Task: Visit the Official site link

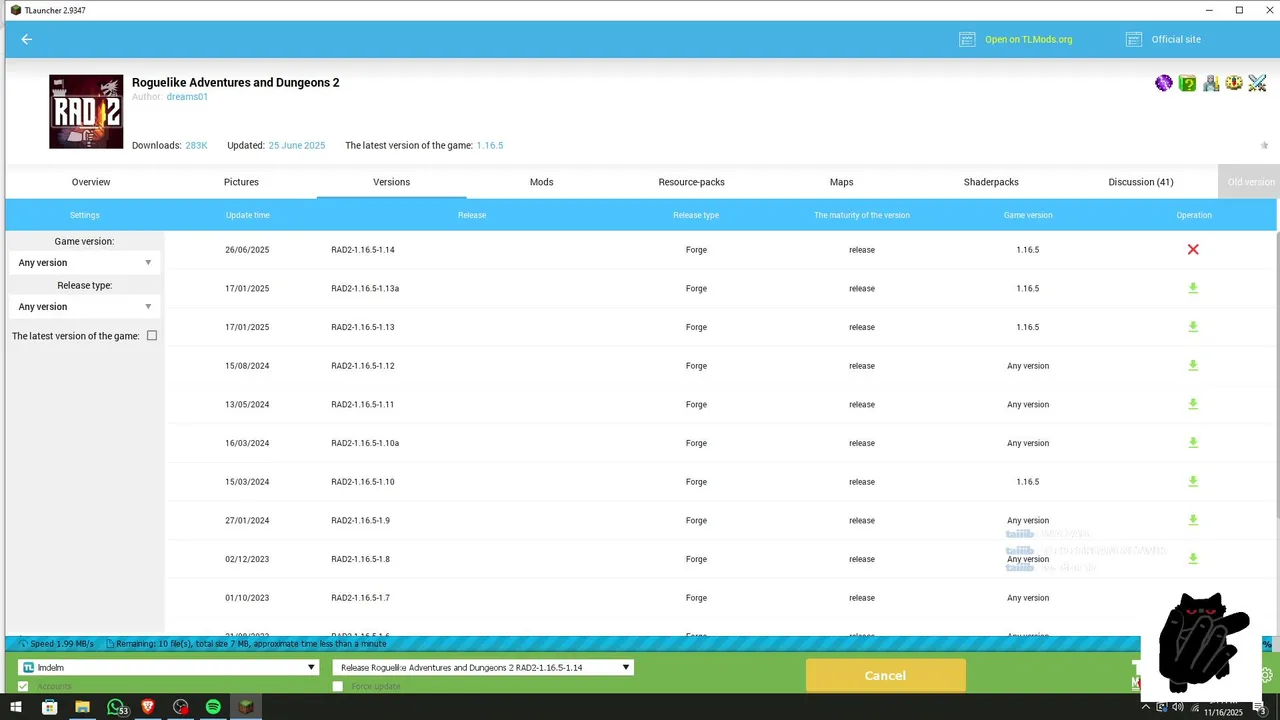Action: (x=1176, y=39)
